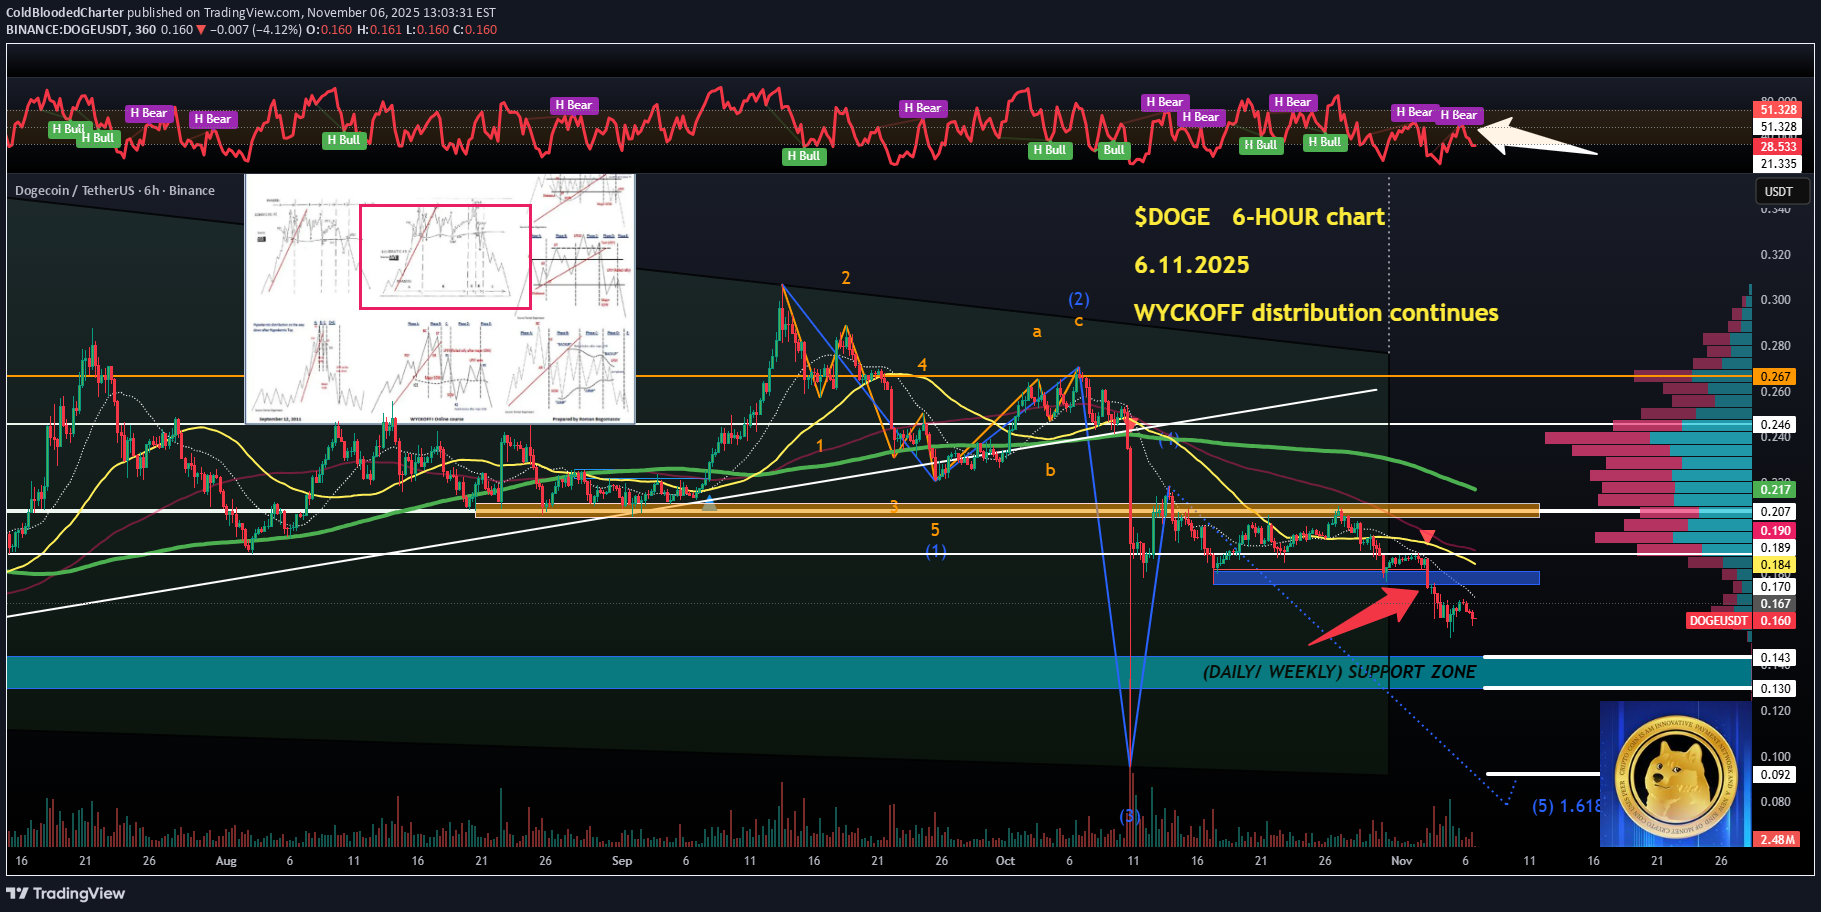Click the TradingView logo at bottom left
Screen dimensions: 1821x912
click(66, 893)
